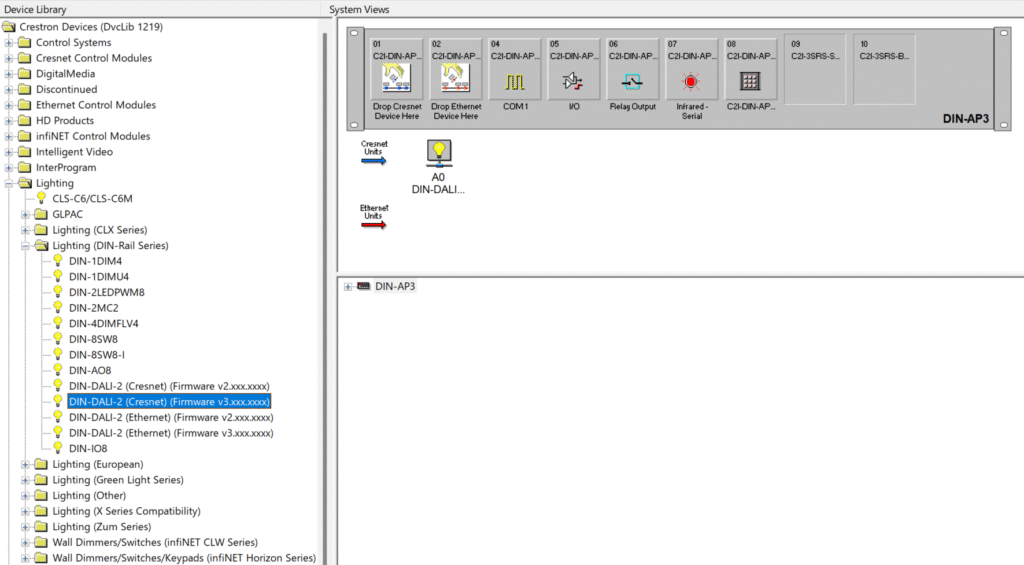Select DIN-DALI-2 (Cresnet) Firmware v2 item
Viewport: 1024px width, 565px height.
[x=169, y=386]
